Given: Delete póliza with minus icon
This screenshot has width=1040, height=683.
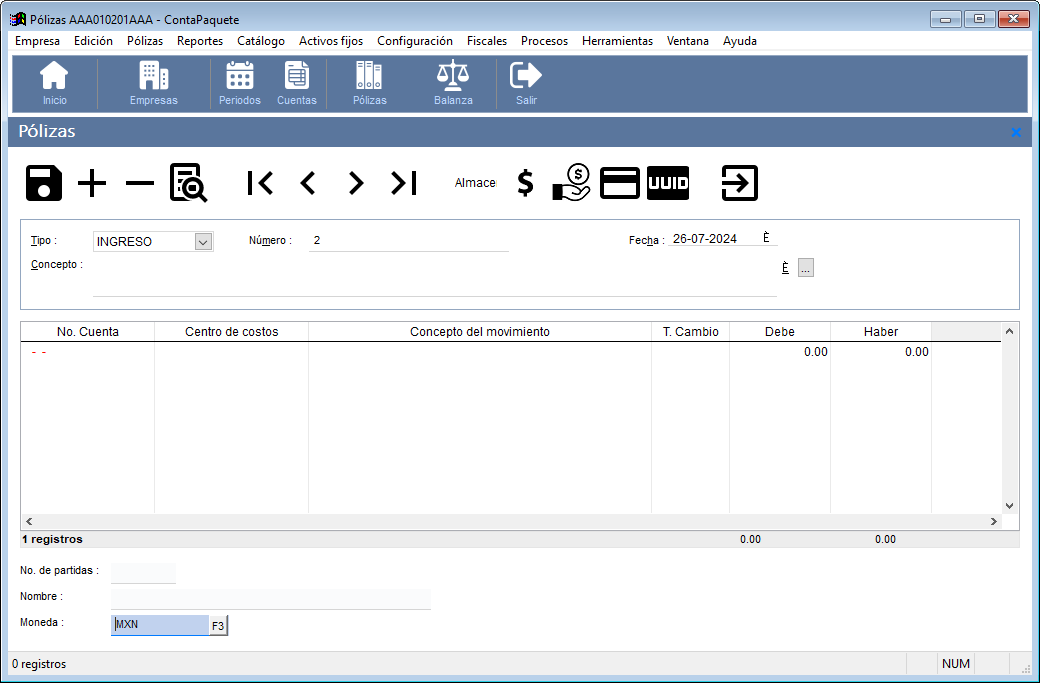Looking at the screenshot, I should point(139,183).
